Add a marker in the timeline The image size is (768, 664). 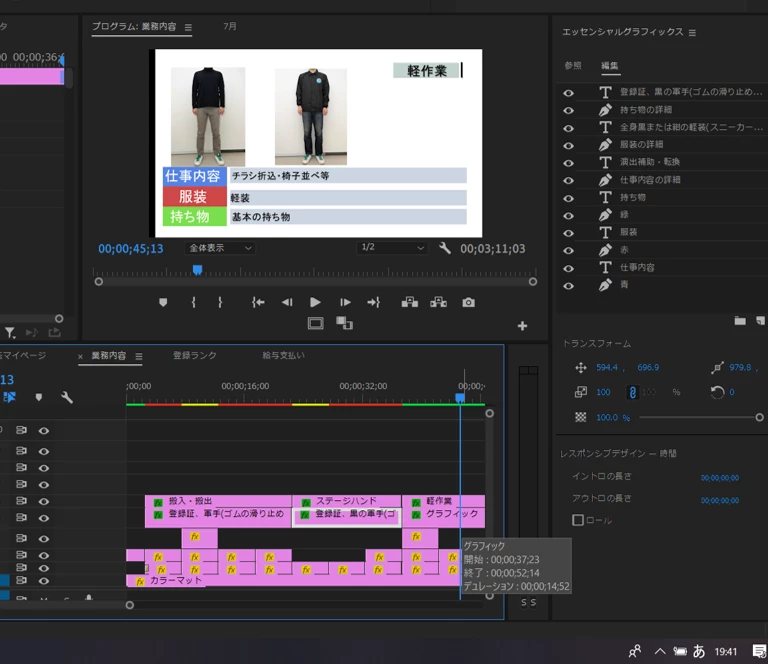coord(39,397)
